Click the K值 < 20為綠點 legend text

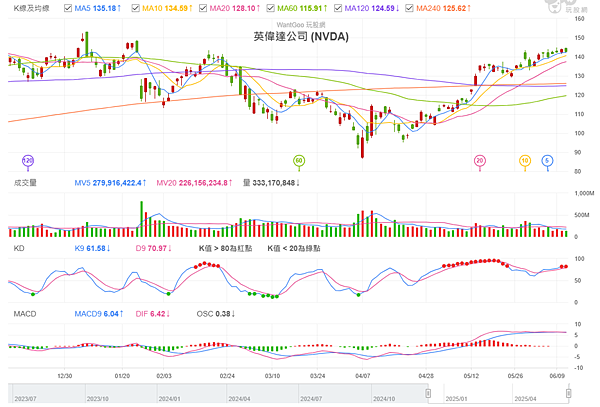coord(294,249)
